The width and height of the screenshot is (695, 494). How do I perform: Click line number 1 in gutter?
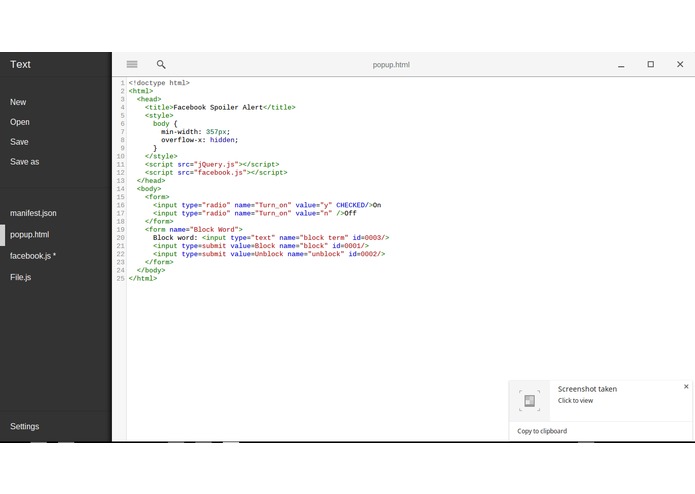tap(123, 83)
